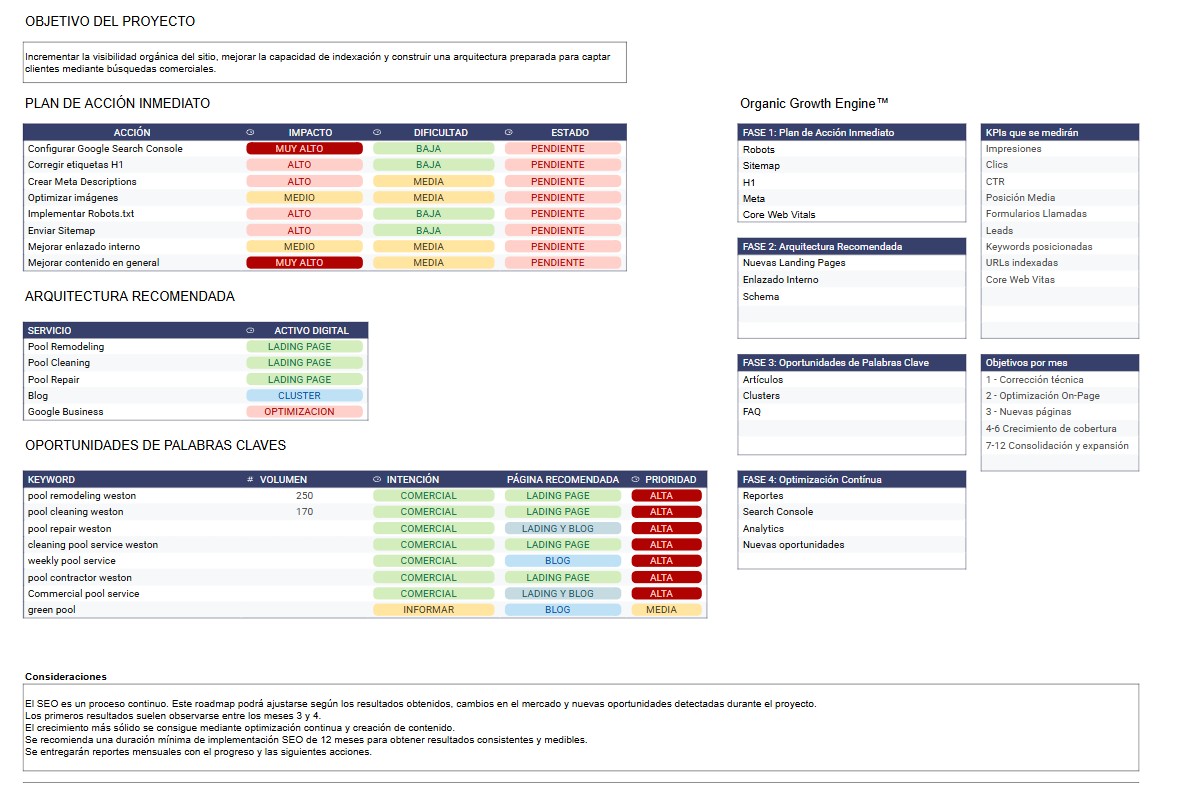Open CLUSTER chip in the Blog row

point(305,396)
